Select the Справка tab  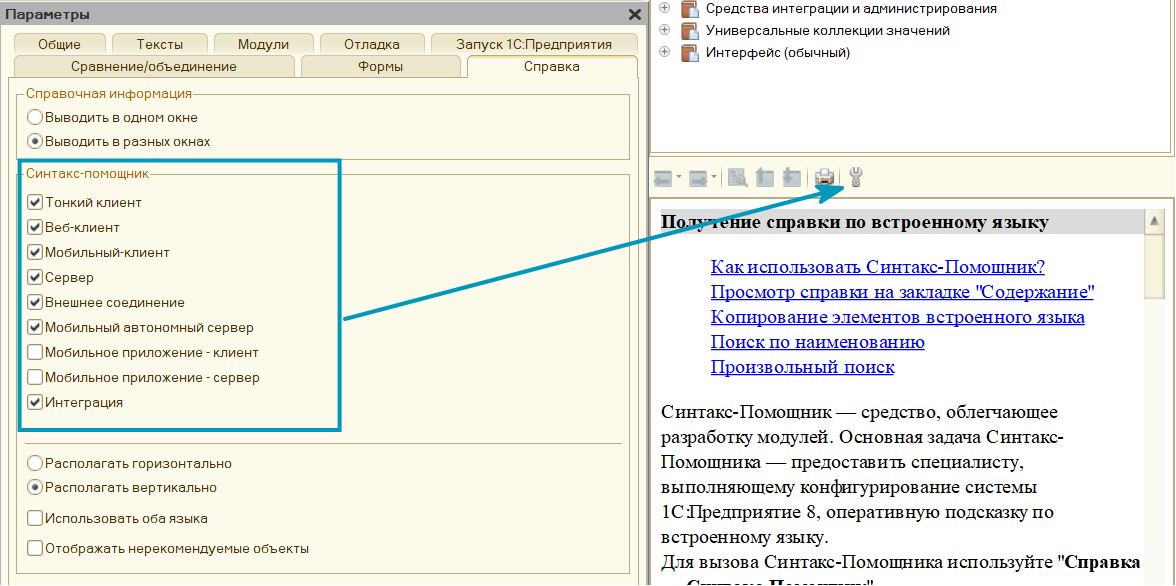coord(551,67)
